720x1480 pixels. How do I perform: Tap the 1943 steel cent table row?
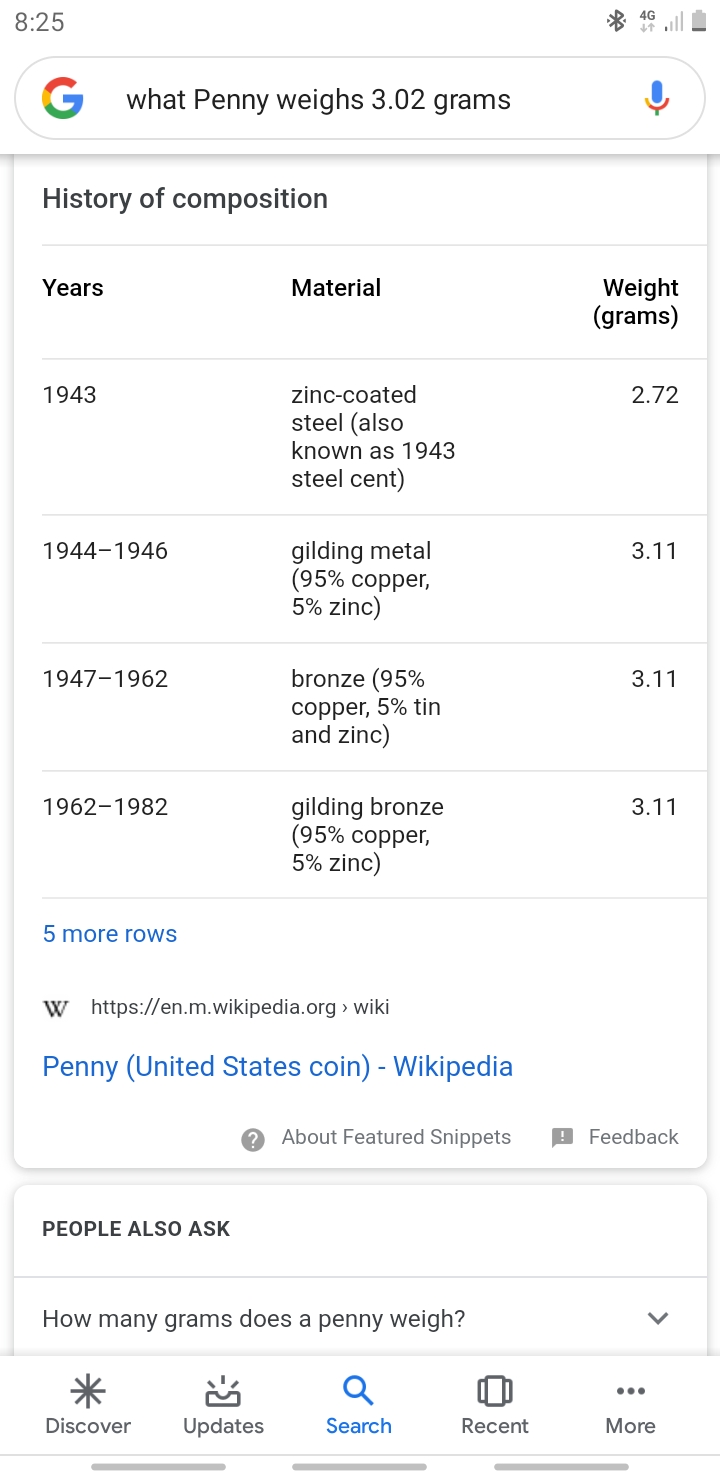360,437
